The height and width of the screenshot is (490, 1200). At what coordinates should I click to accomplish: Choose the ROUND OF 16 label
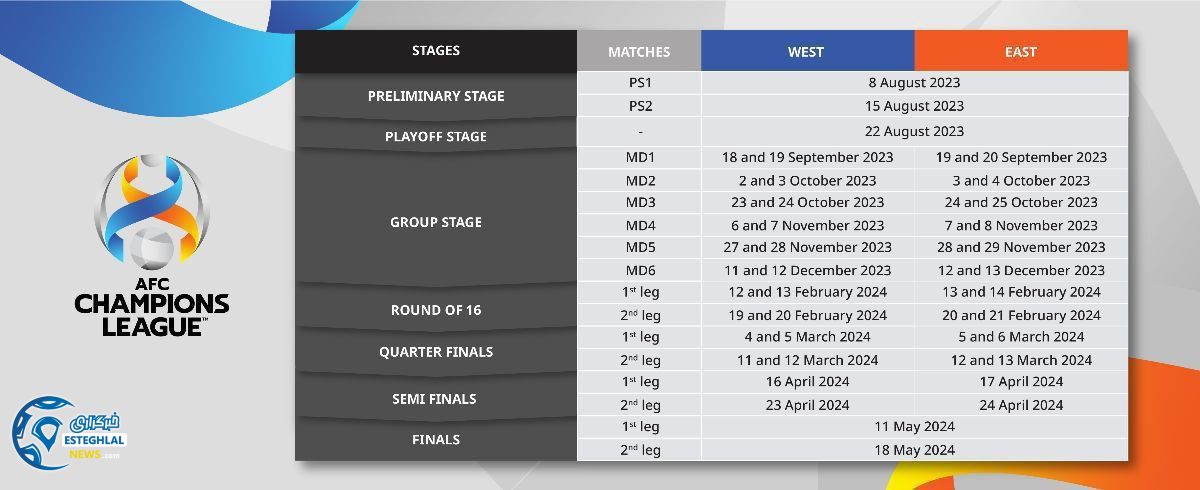436,310
